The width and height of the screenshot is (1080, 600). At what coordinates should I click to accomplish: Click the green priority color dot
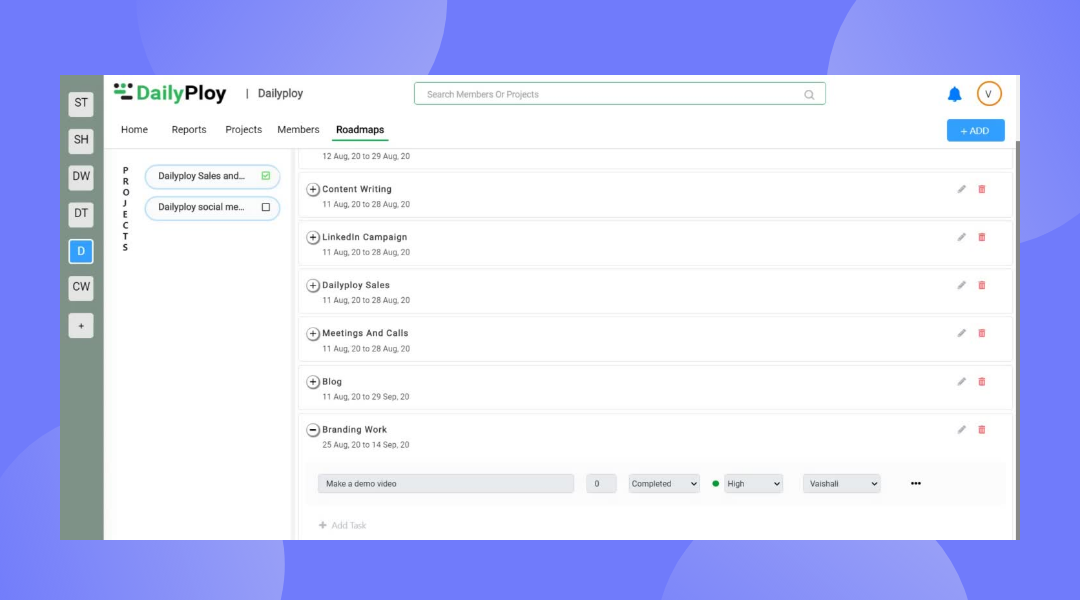pos(716,484)
